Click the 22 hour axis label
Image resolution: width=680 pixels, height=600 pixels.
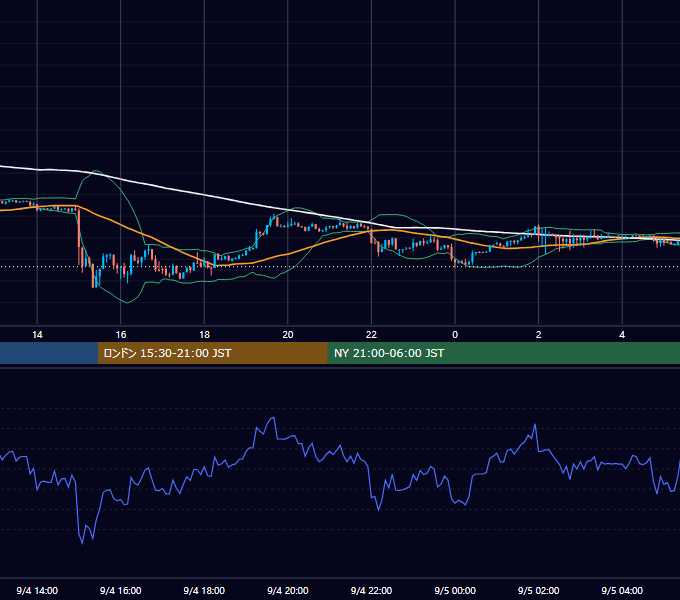371,335
